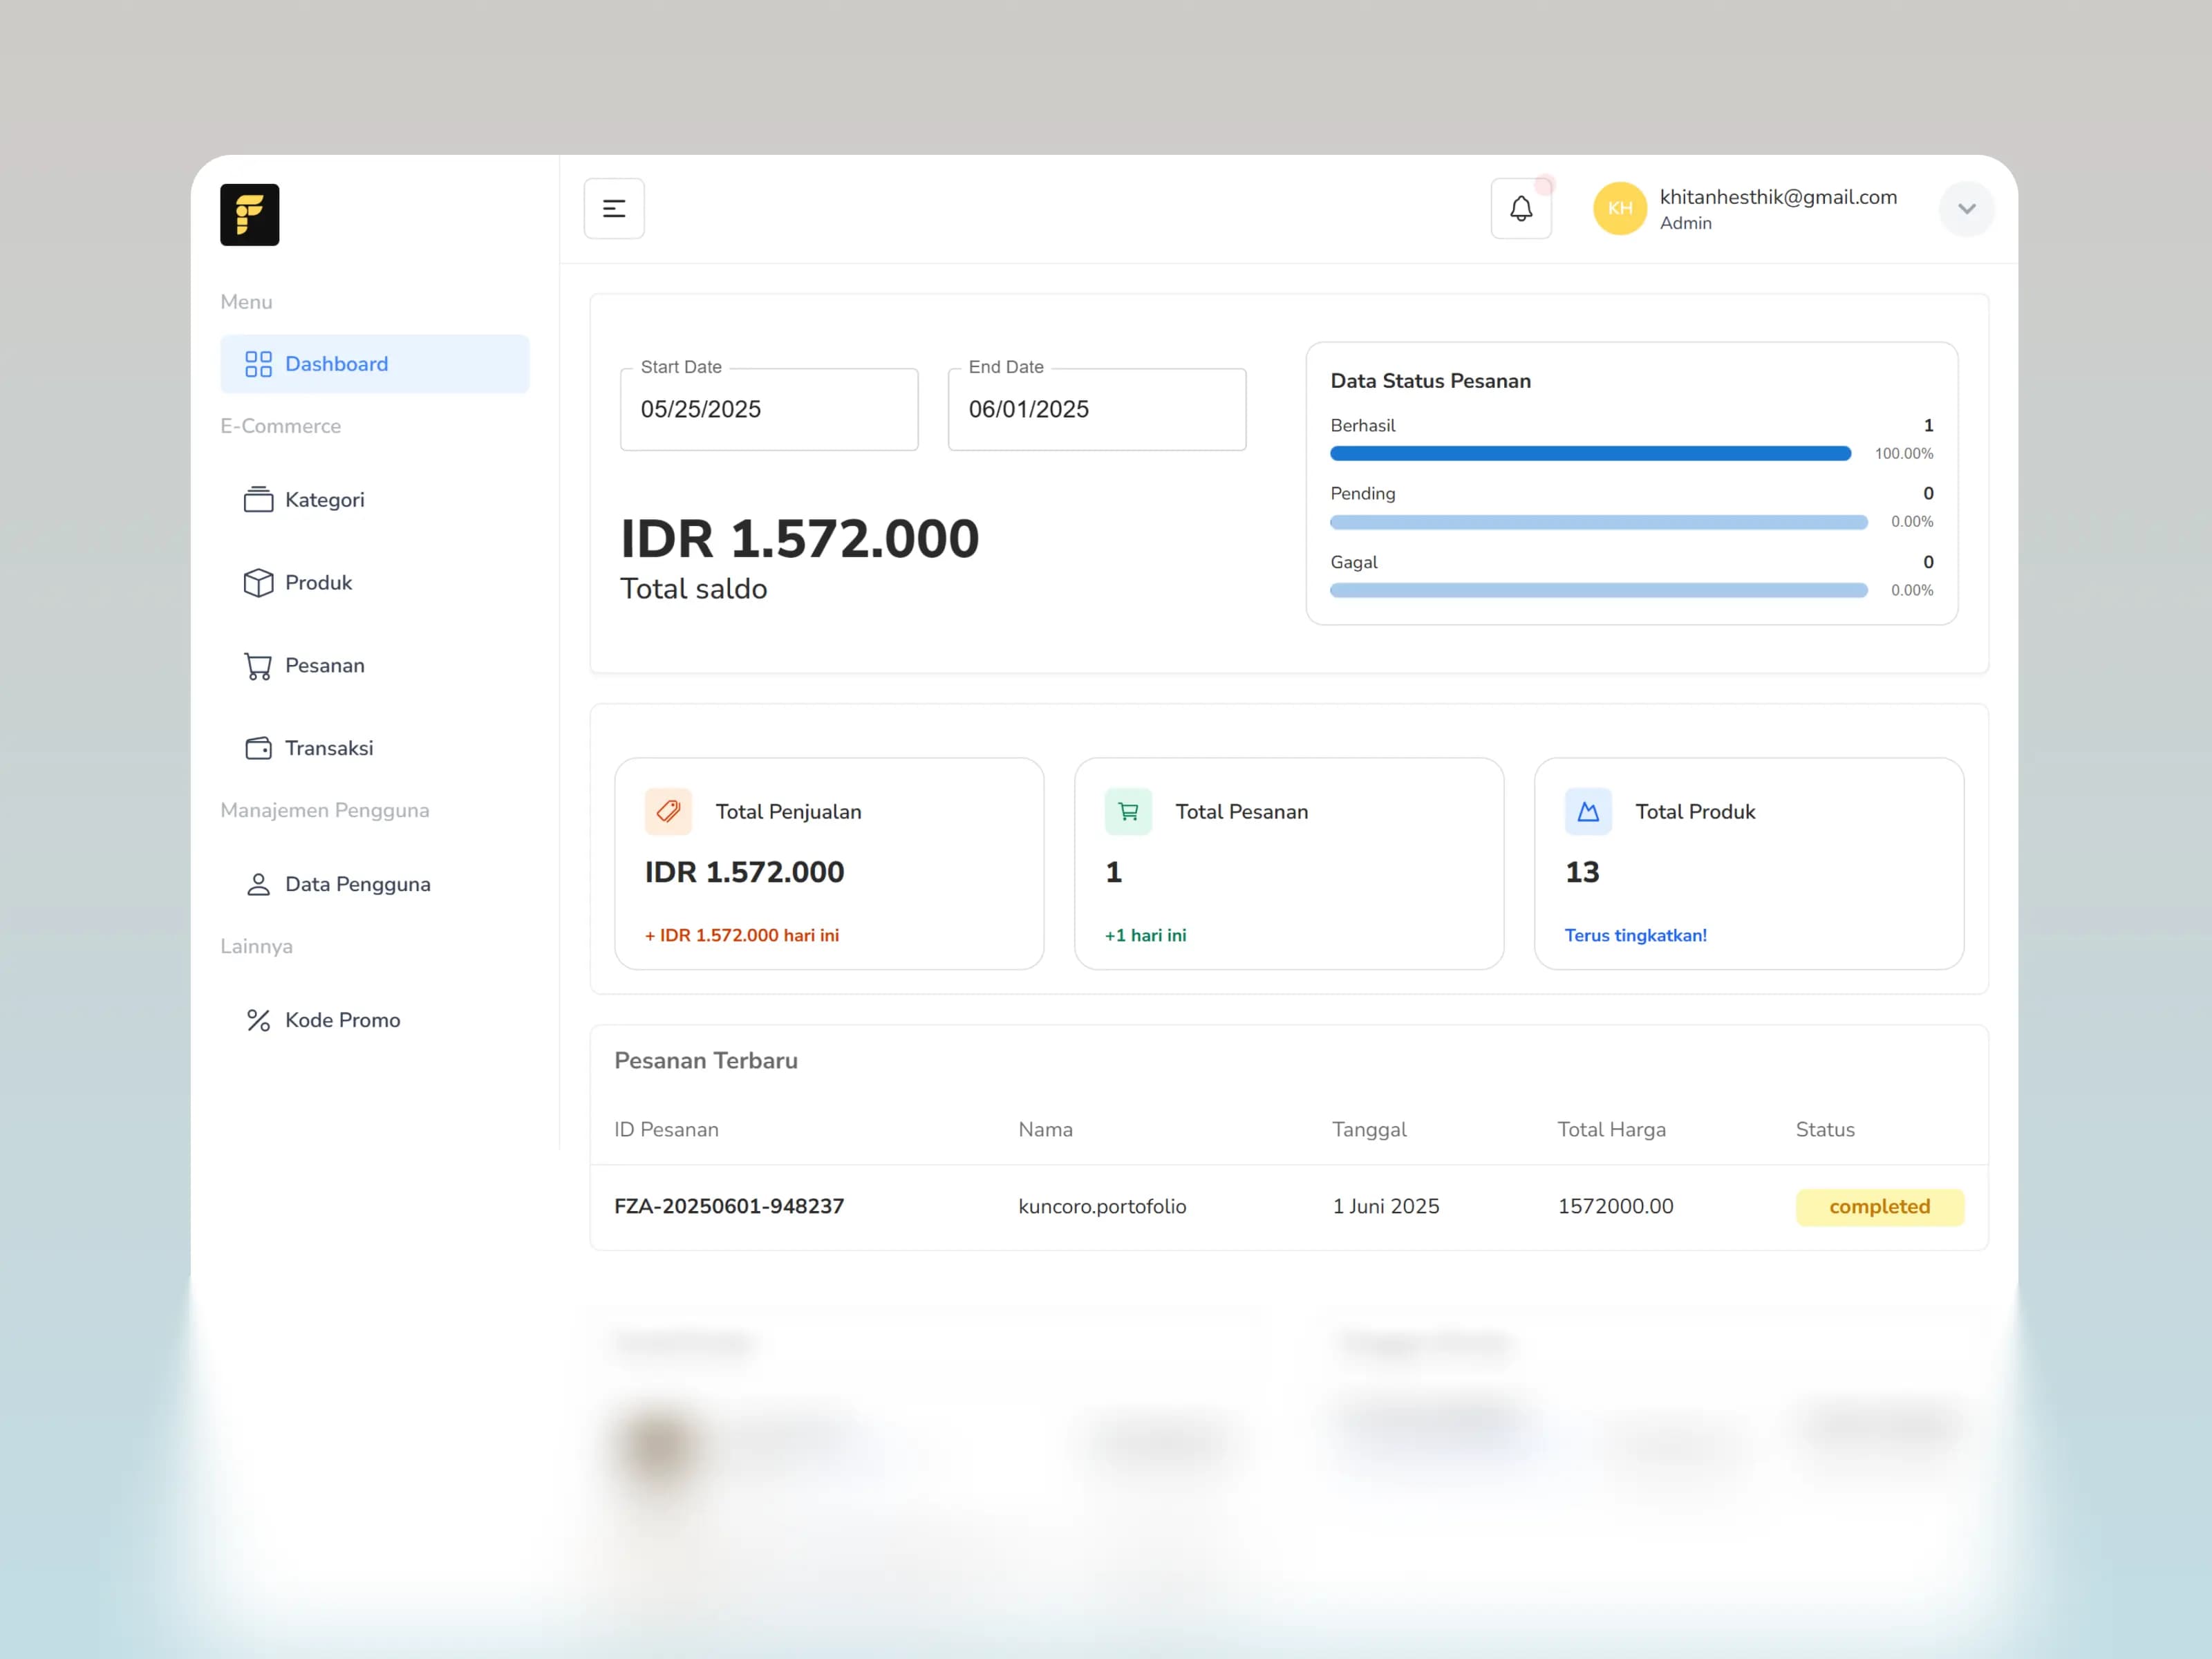2212x1659 pixels.
Task: Open the Kode Promo menu item
Action: coord(375,1020)
